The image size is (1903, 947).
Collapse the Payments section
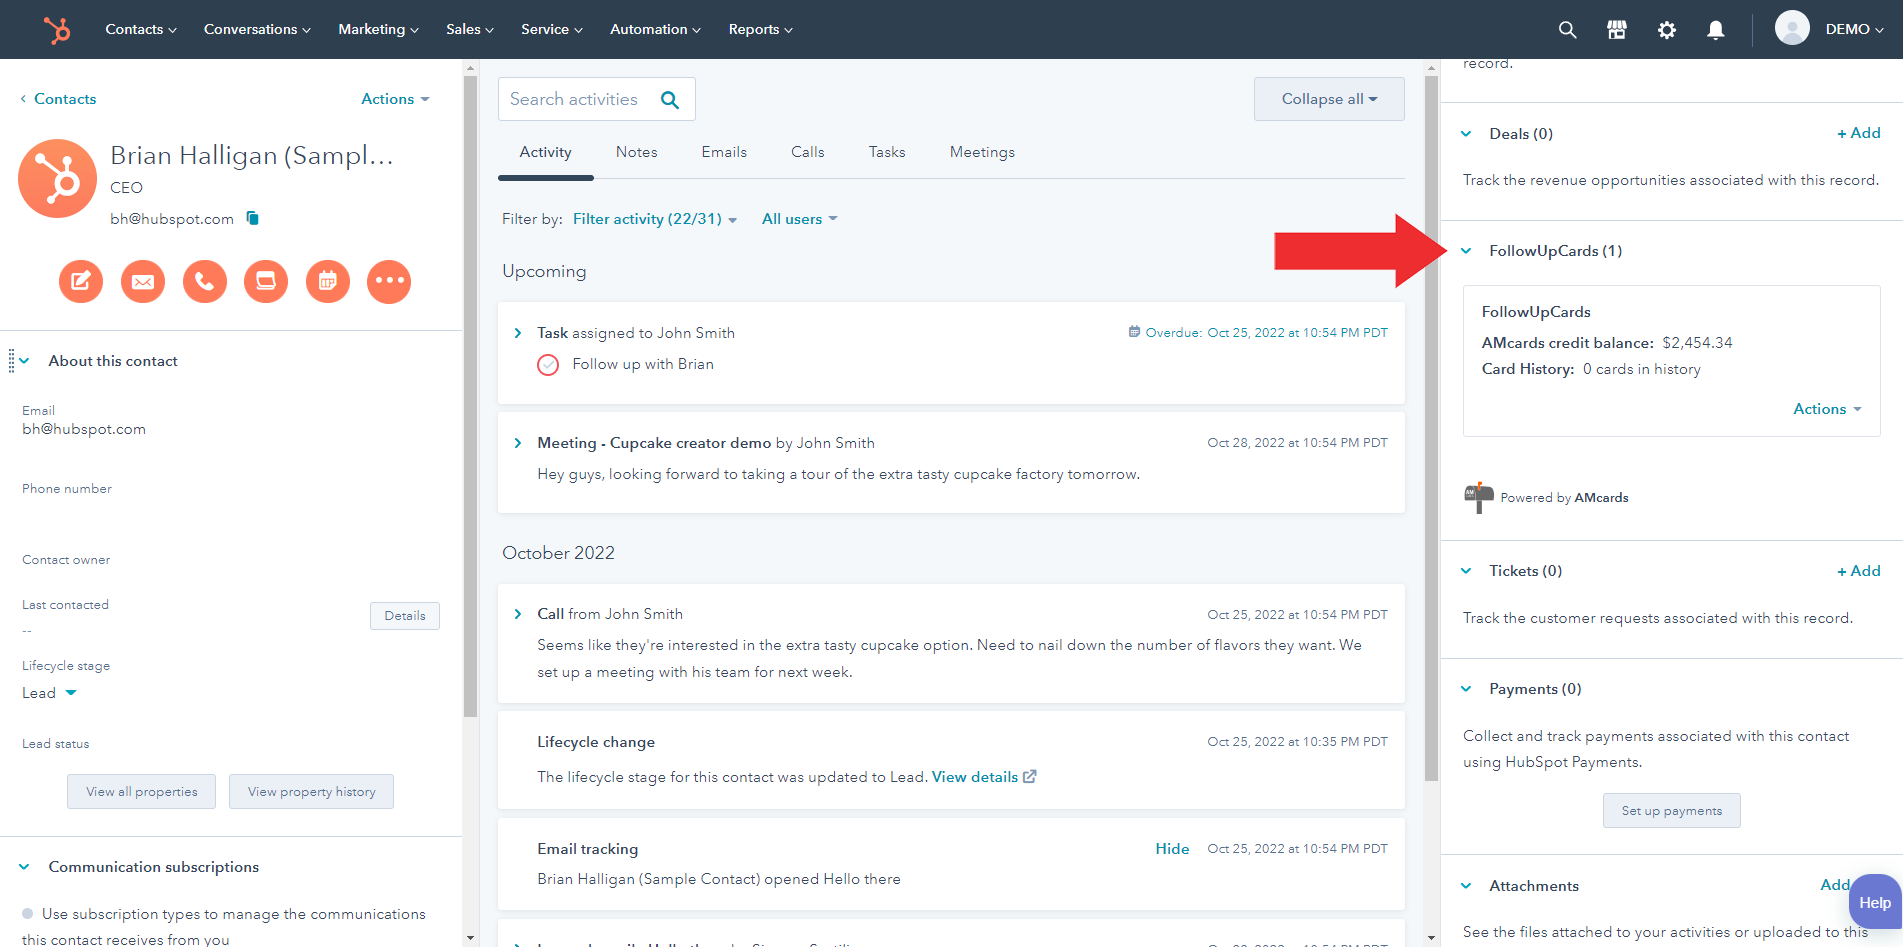pos(1466,689)
